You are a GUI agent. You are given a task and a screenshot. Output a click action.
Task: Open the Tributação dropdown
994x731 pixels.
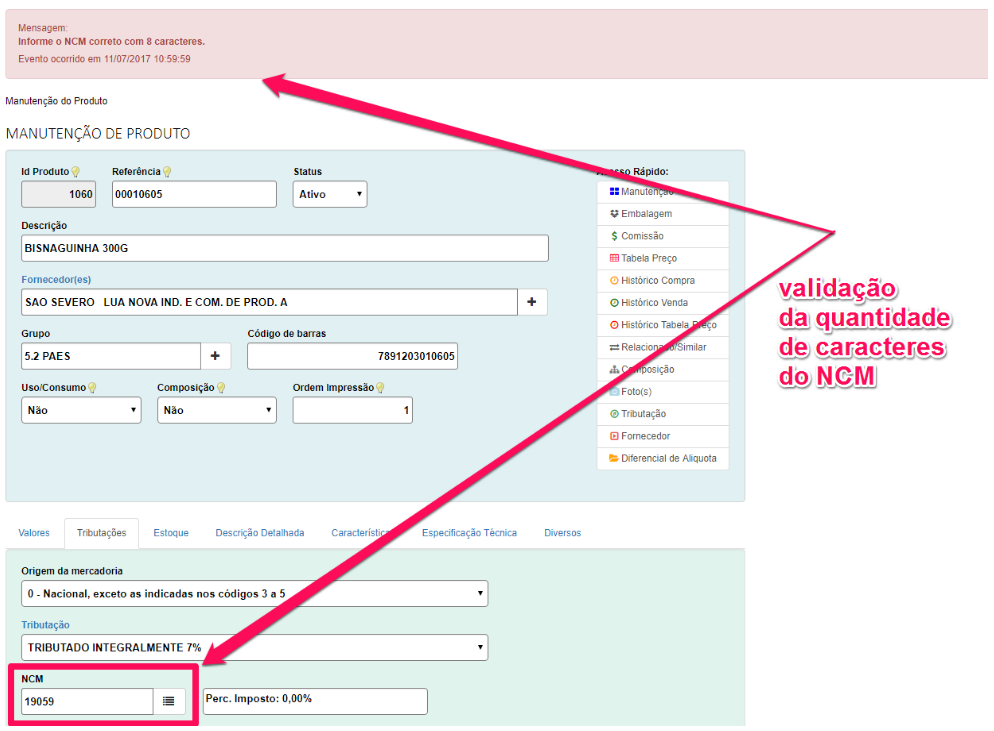(254, 647)
